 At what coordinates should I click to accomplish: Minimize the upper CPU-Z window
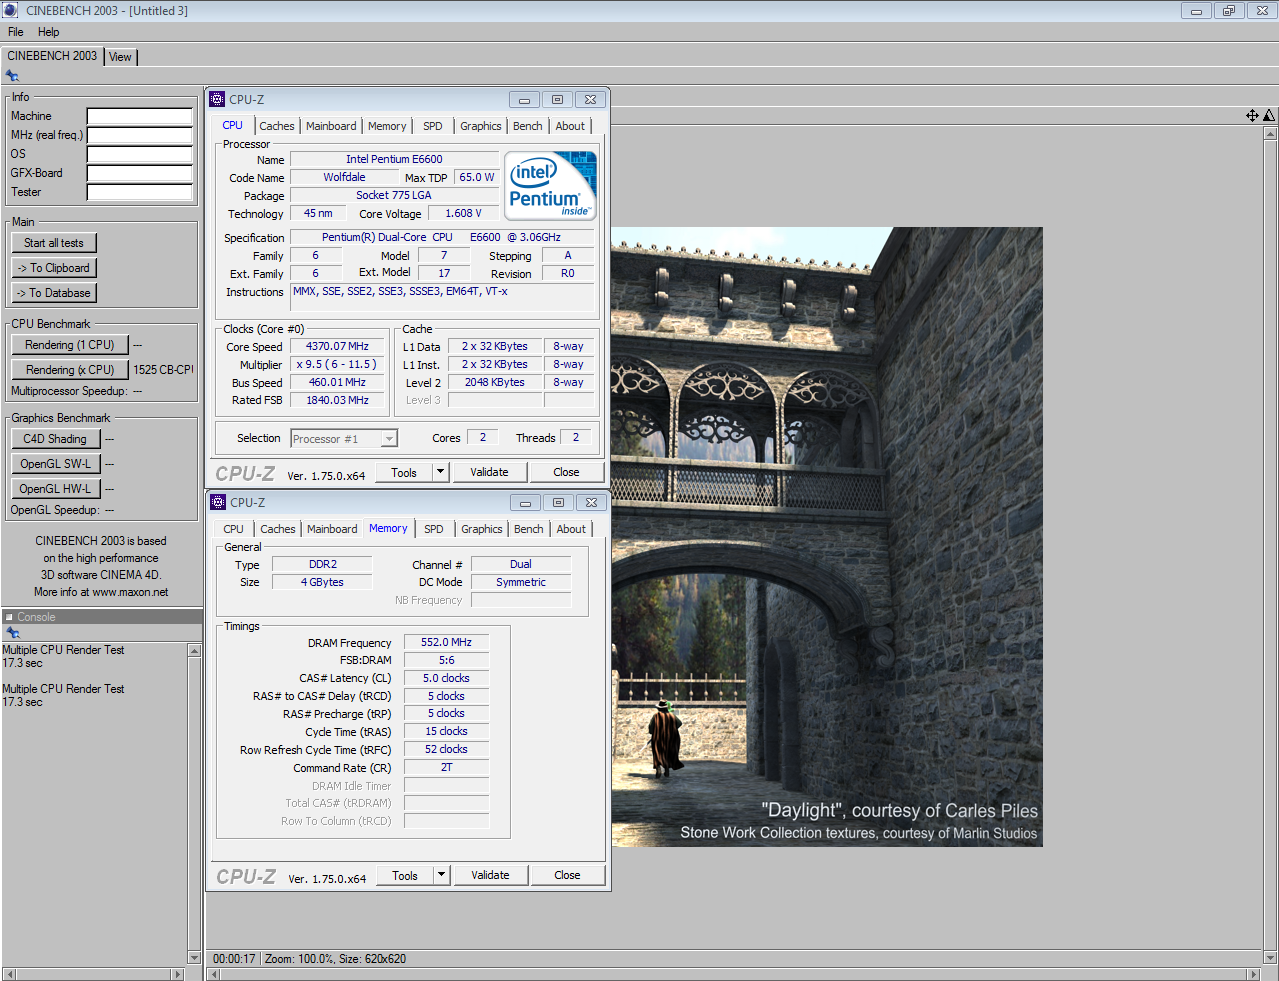[x=524, y=100]
